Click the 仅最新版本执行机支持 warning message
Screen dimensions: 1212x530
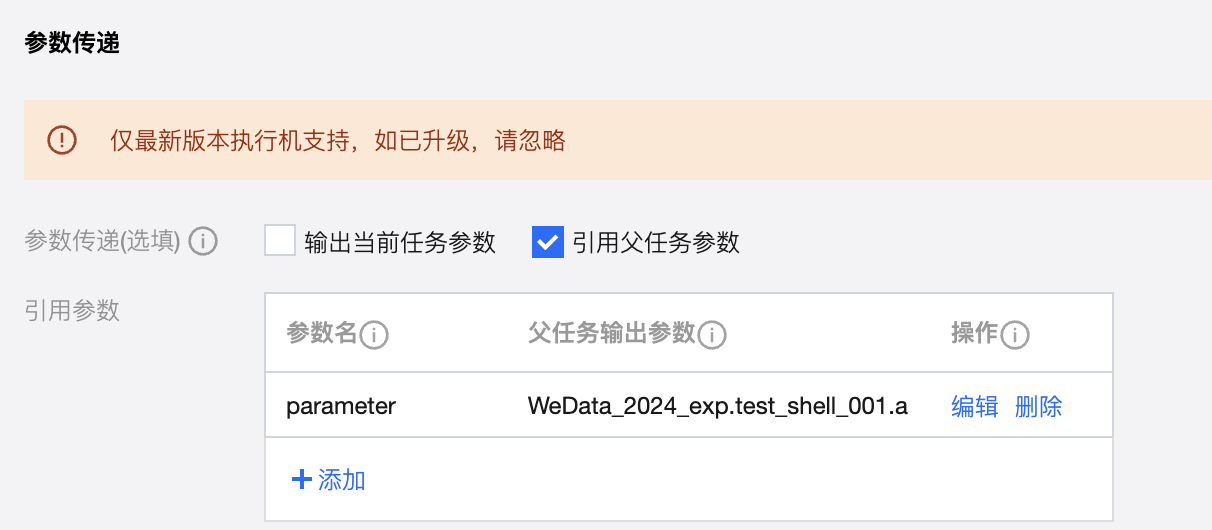click(x=338, y=141)
